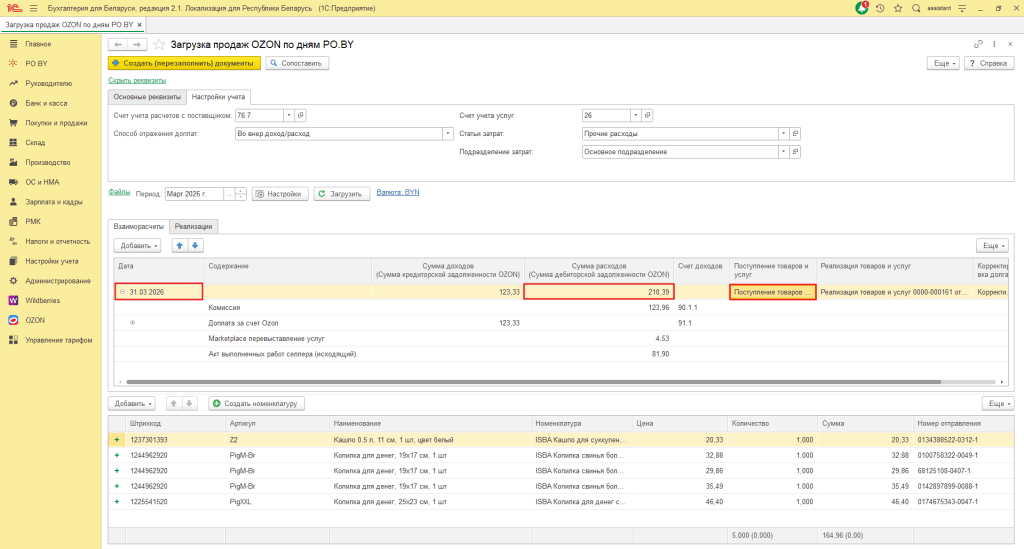
Task: Switch to Основные реквизиты tab
Action: pyautogui.click(x=147, y=97)
